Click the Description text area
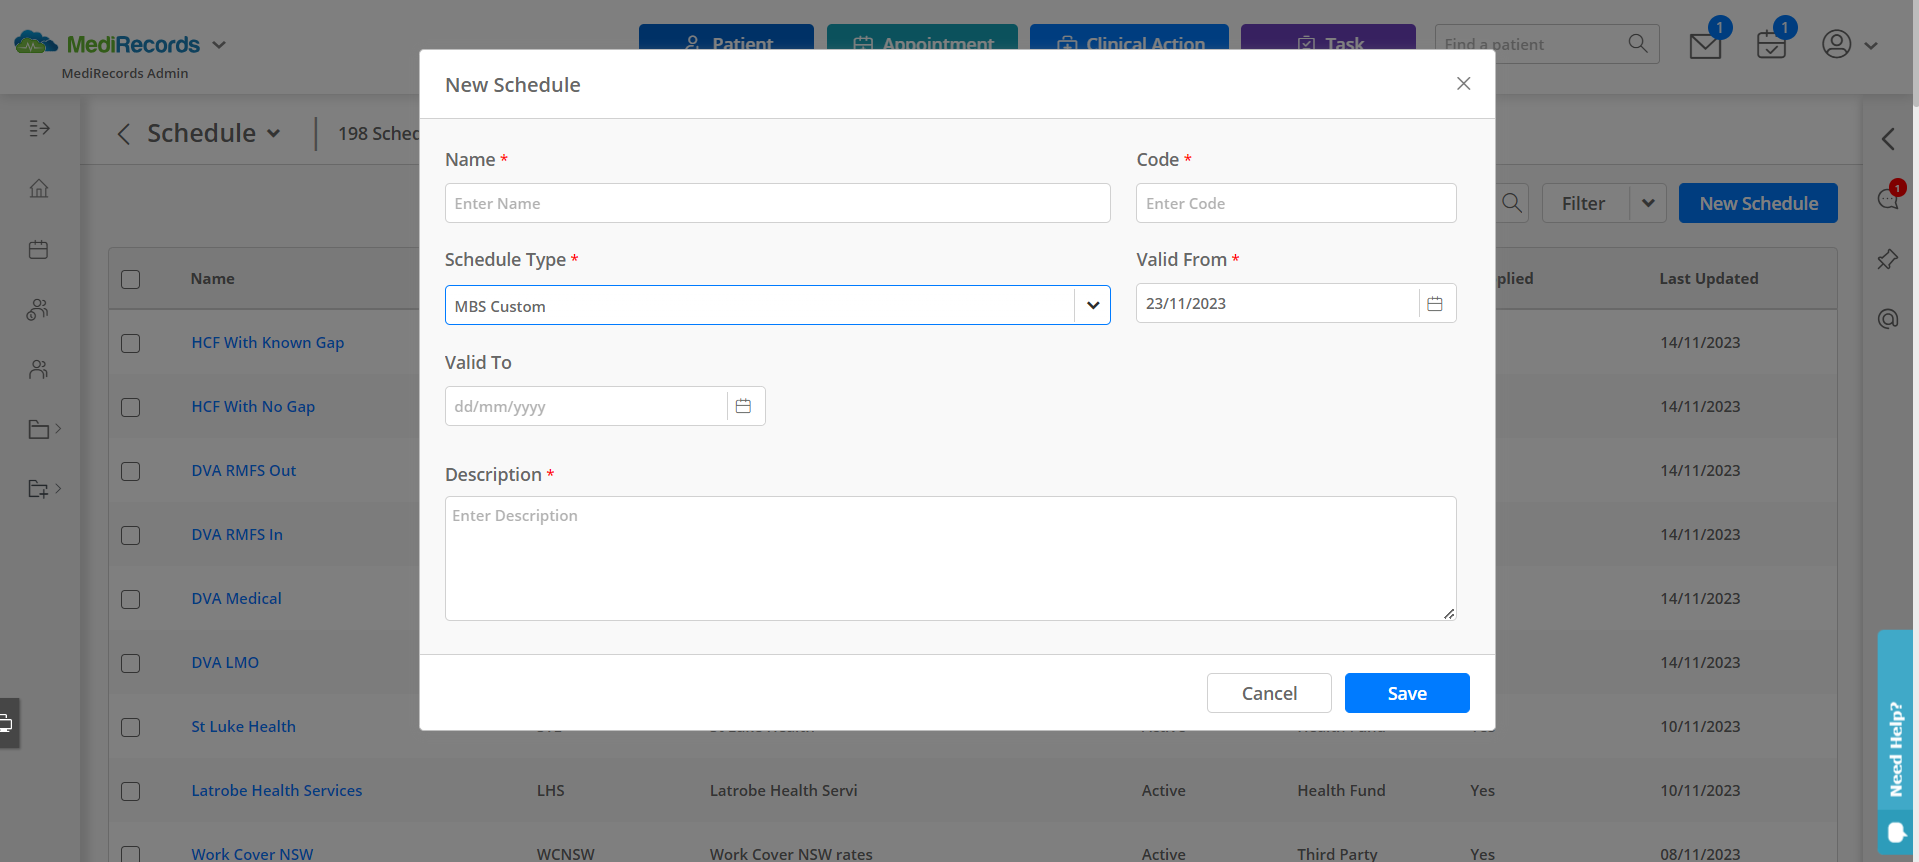Screen dimensions: 1919x862 (x=950, y=558)
